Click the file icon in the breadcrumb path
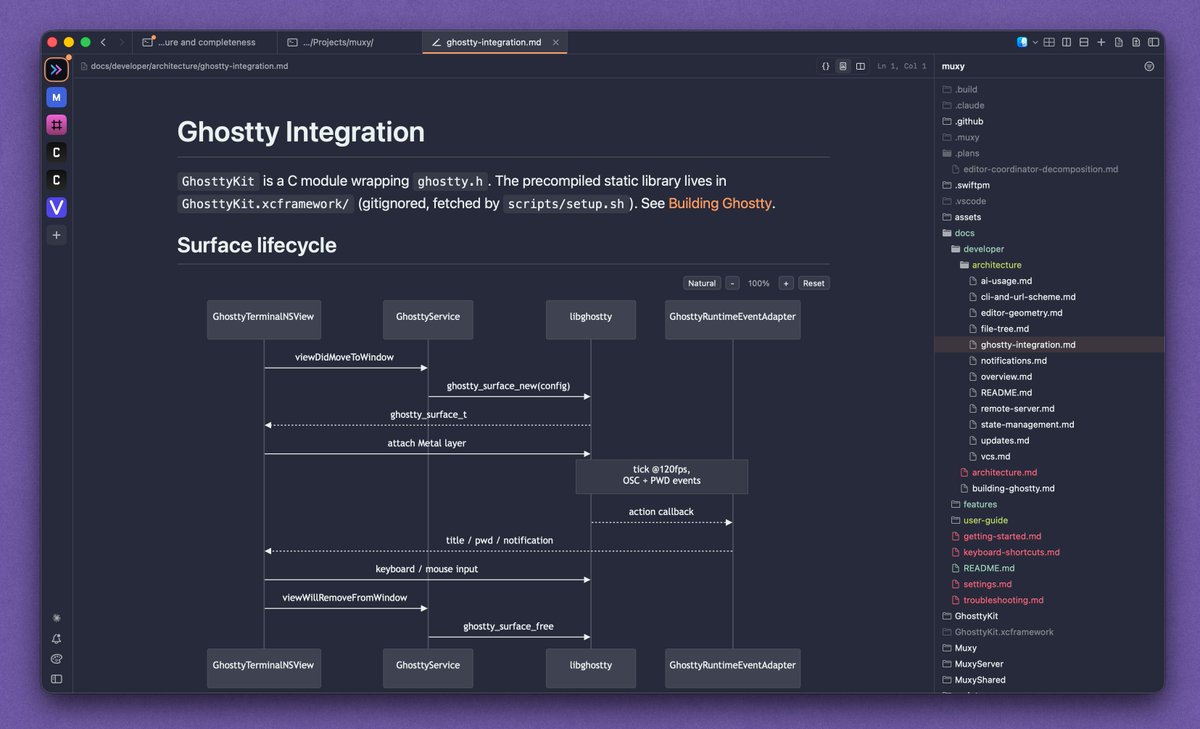The height and width of the screenshot is (729, 1200). tap(83, 66)
